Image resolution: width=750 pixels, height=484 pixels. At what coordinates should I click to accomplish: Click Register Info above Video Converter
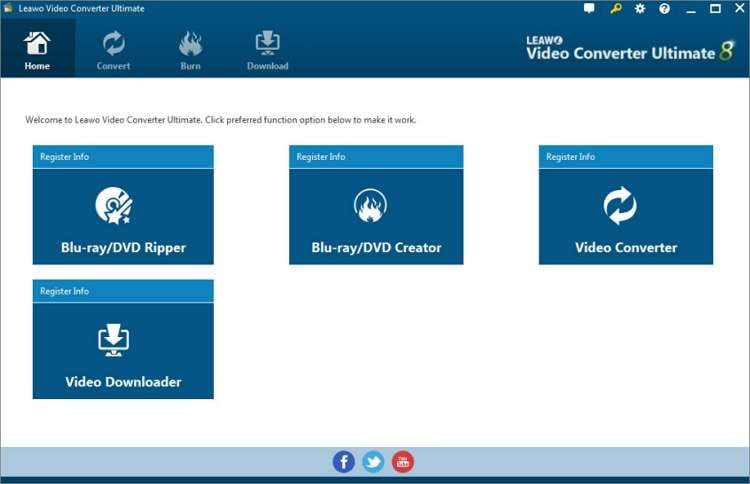point(571,157)
